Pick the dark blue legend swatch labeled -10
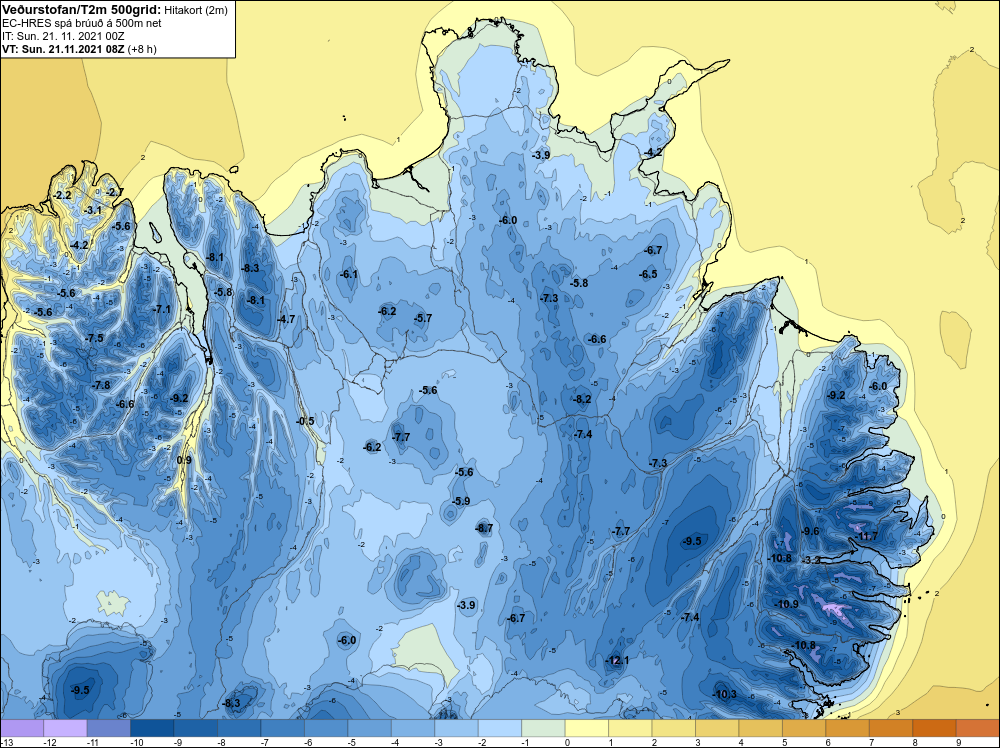1000x748 pixels. click(151, 728)
